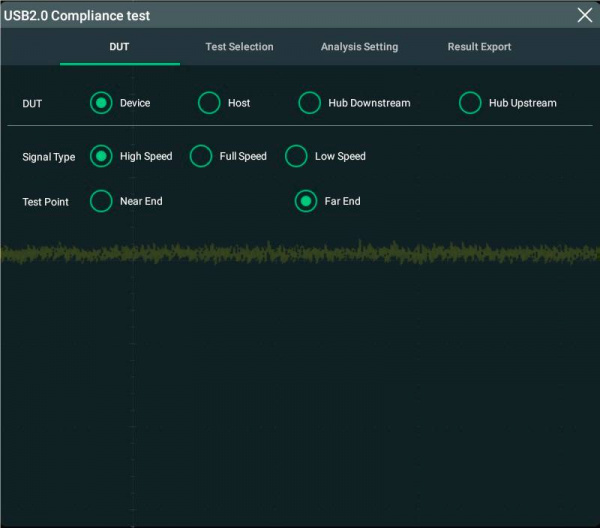
Task: Set signal type to Low Speed
Action: [x=296, y=156]
